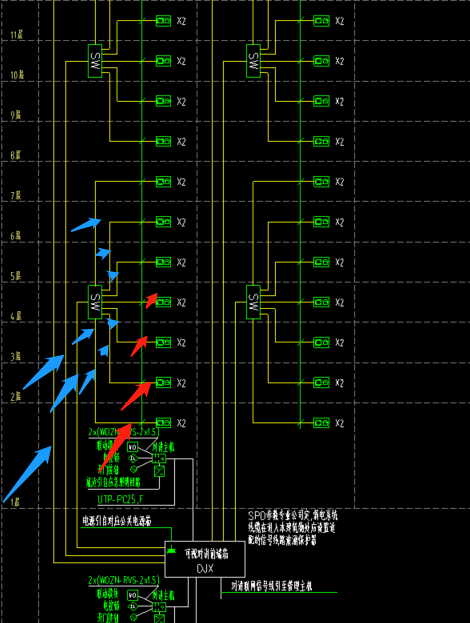Screen dimensions: 470x623
Task: Select the 3层 indoor unit in right riser
Action: [321, 342]
